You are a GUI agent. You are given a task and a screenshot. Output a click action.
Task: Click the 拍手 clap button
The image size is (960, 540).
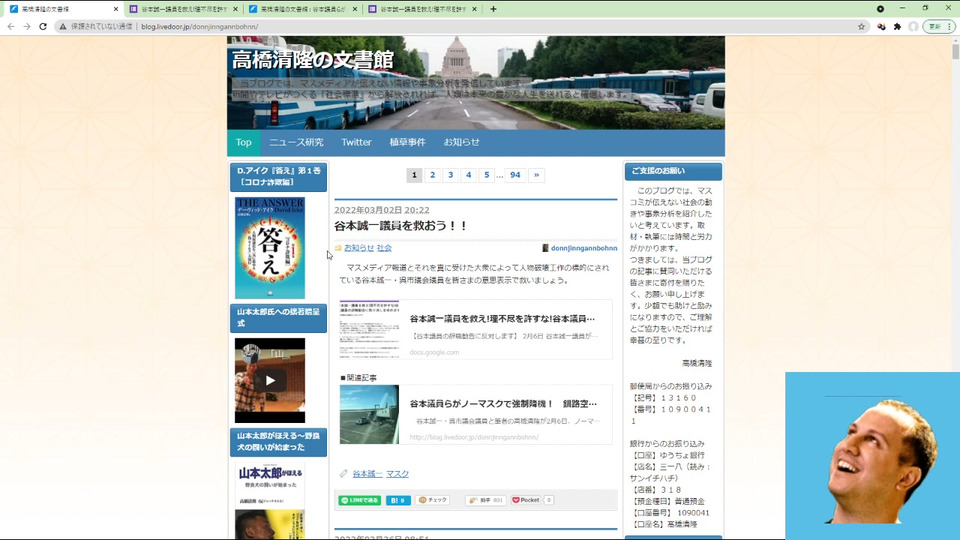coord(486,500)
